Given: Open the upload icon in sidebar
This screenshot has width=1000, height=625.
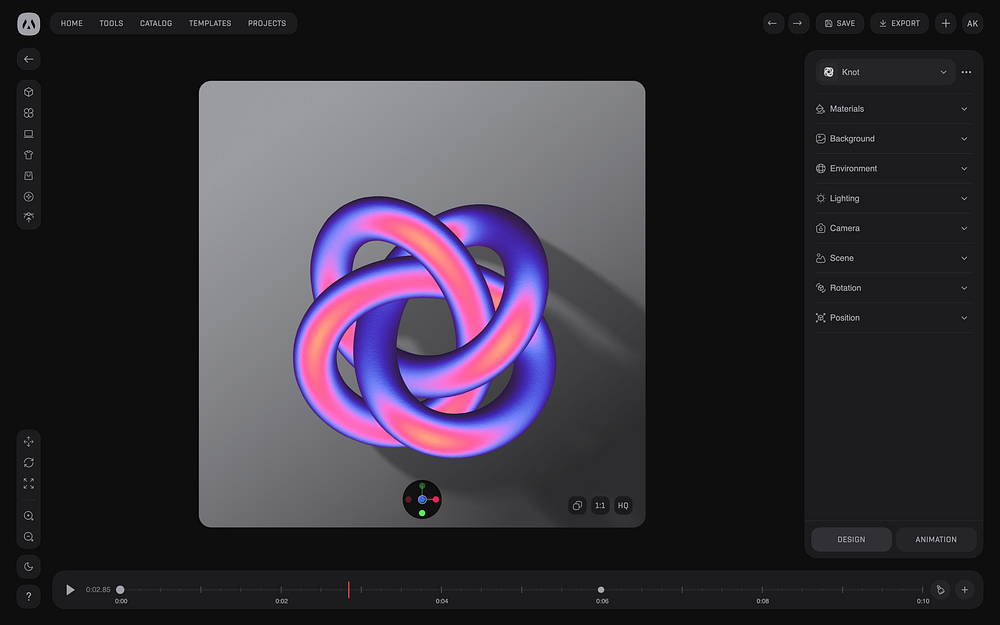Looking at the screenshot, I should click(x=29, y=217).
